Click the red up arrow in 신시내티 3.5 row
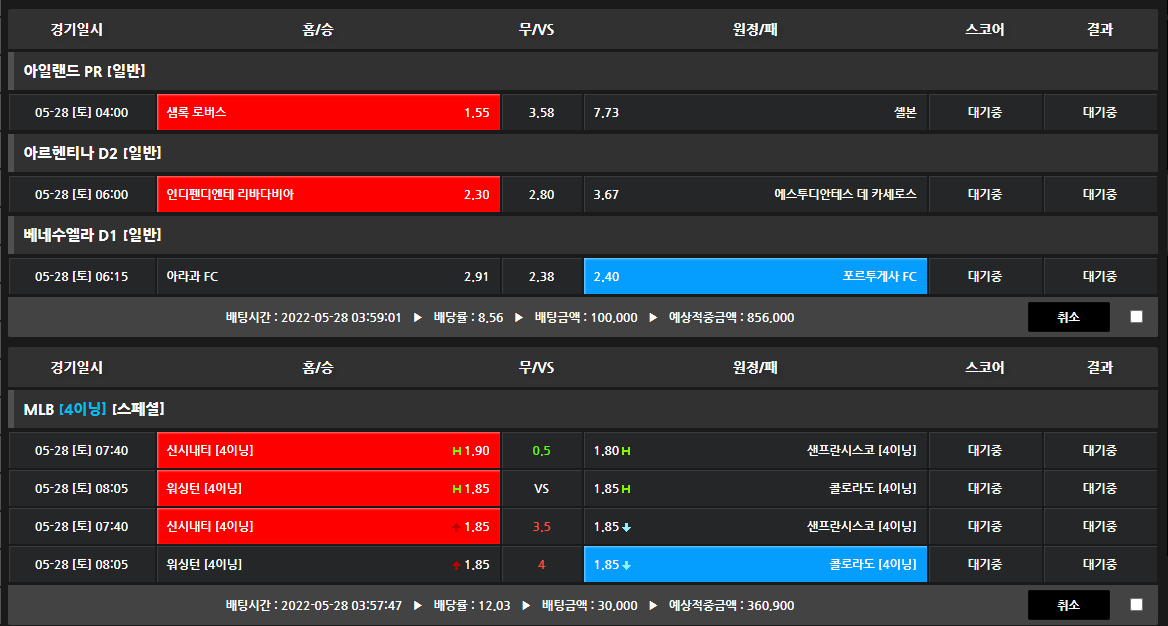This screenshot has height=626, width=1168. coord(457,527)
